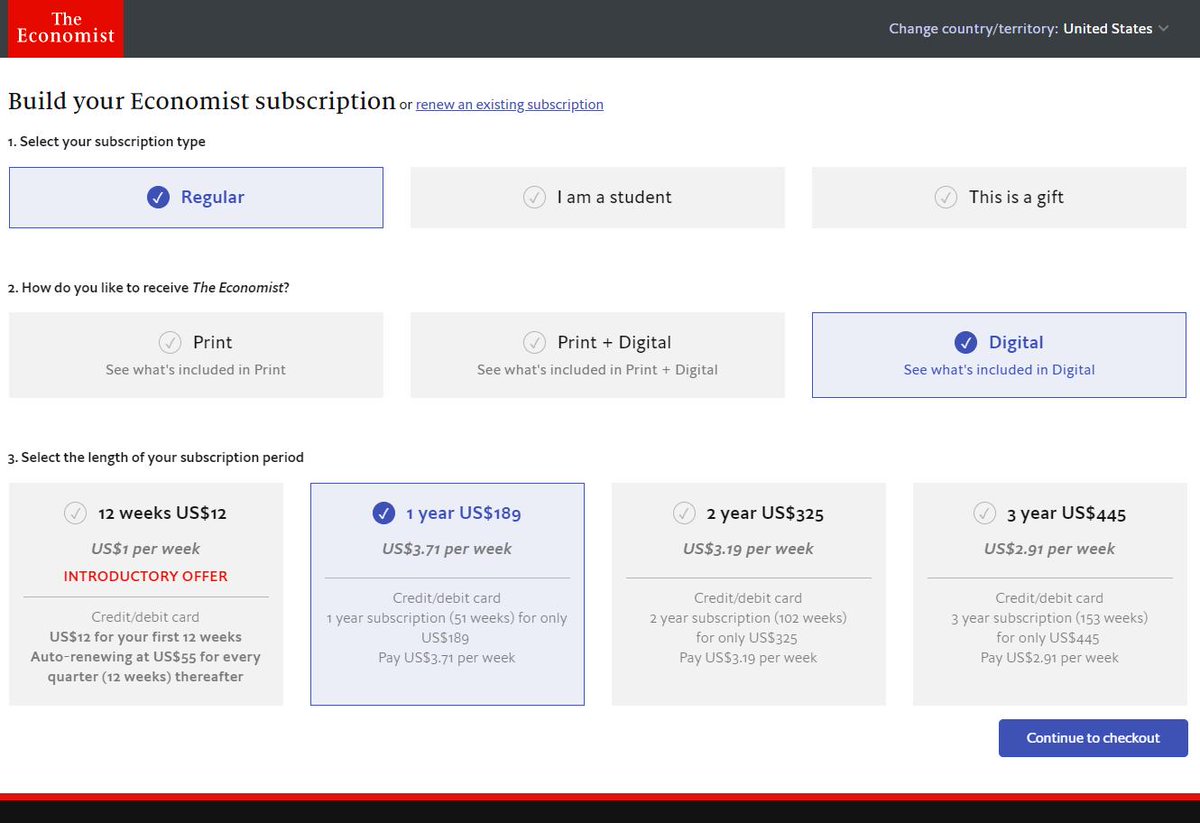Click "renew an existing subscription" link

coord(510,104)
